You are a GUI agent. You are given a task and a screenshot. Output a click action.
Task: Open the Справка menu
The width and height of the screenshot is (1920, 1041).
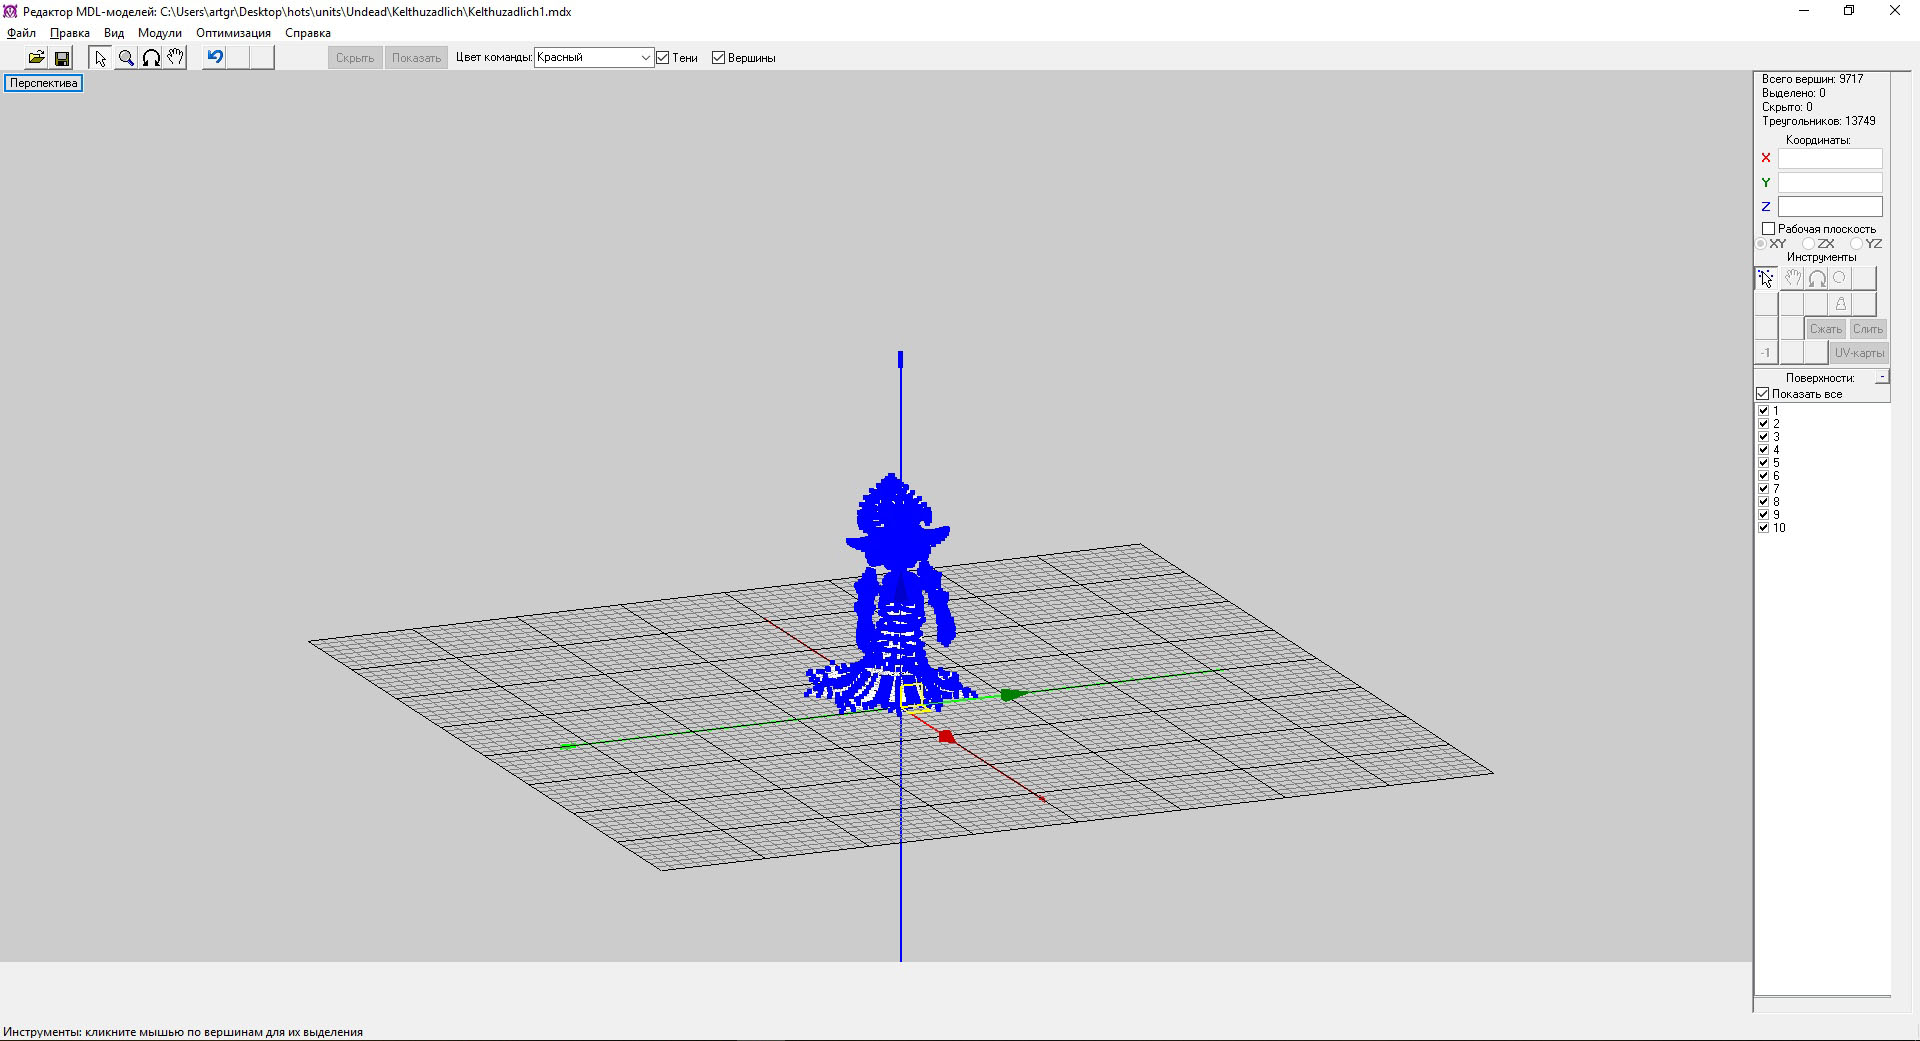pyautogui.click(x=308, y=33)
